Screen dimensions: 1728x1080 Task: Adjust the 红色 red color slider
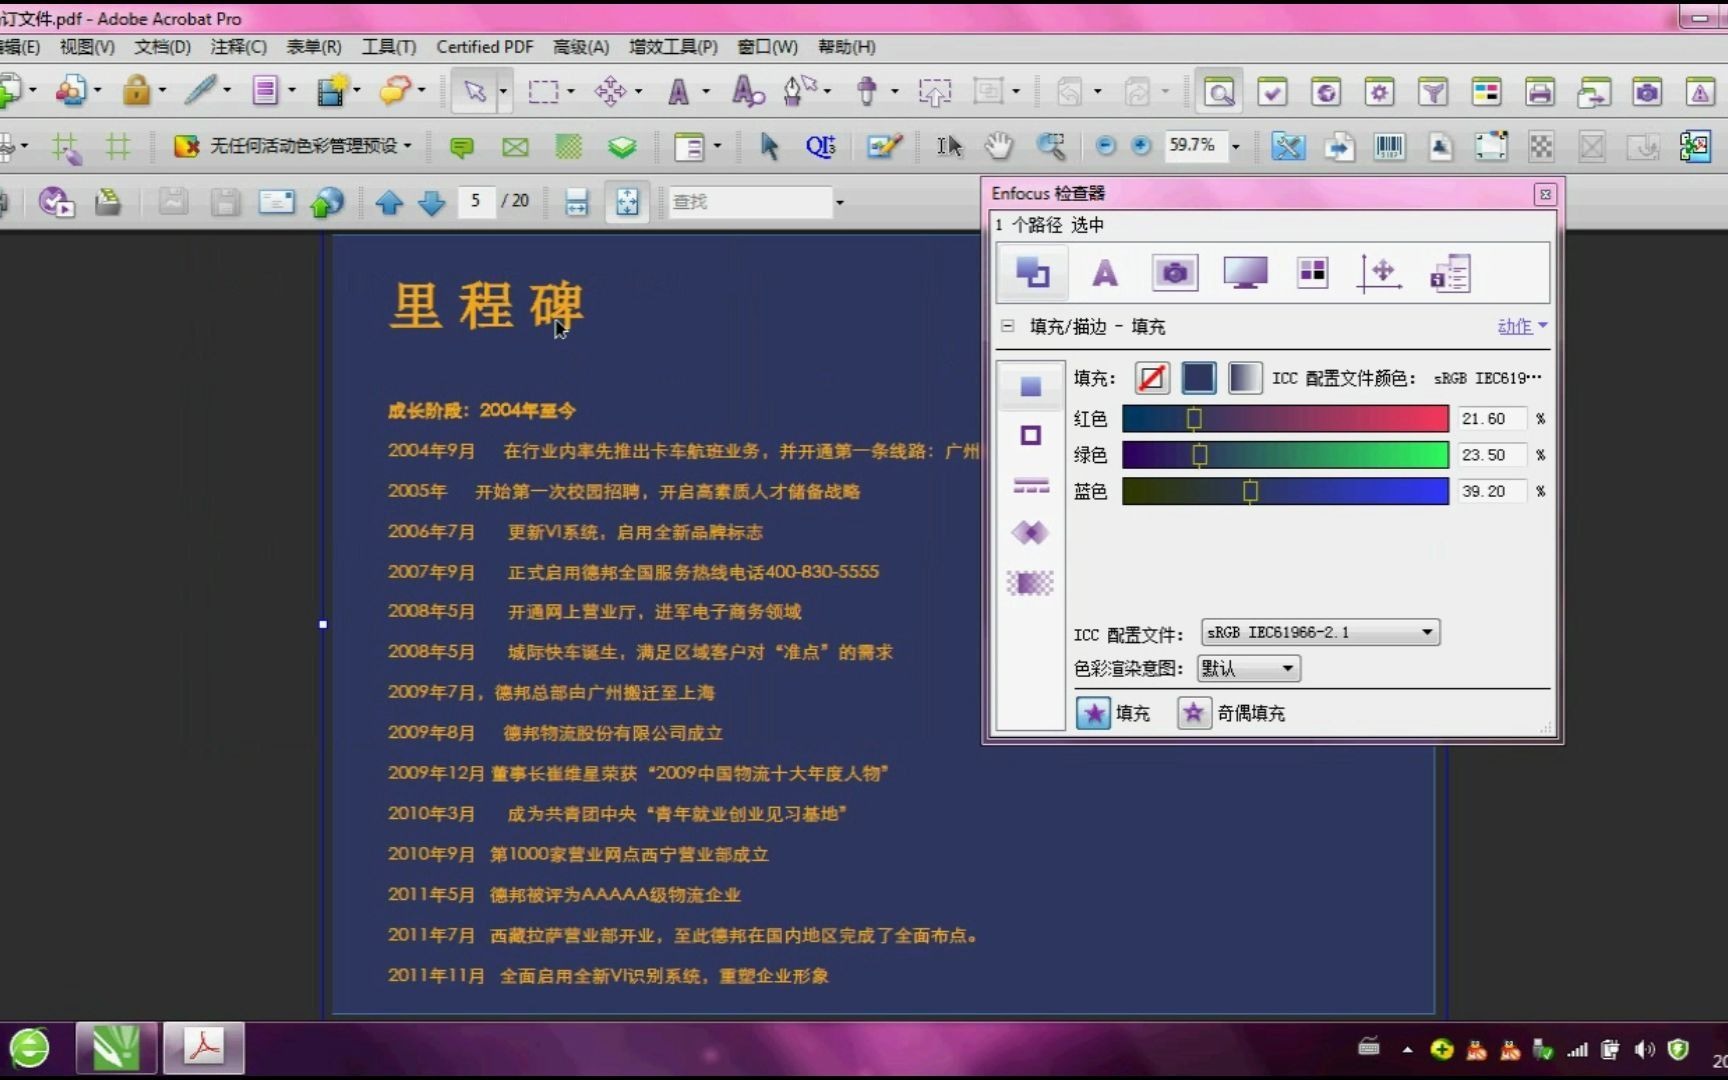click(x=1285, y=418)
